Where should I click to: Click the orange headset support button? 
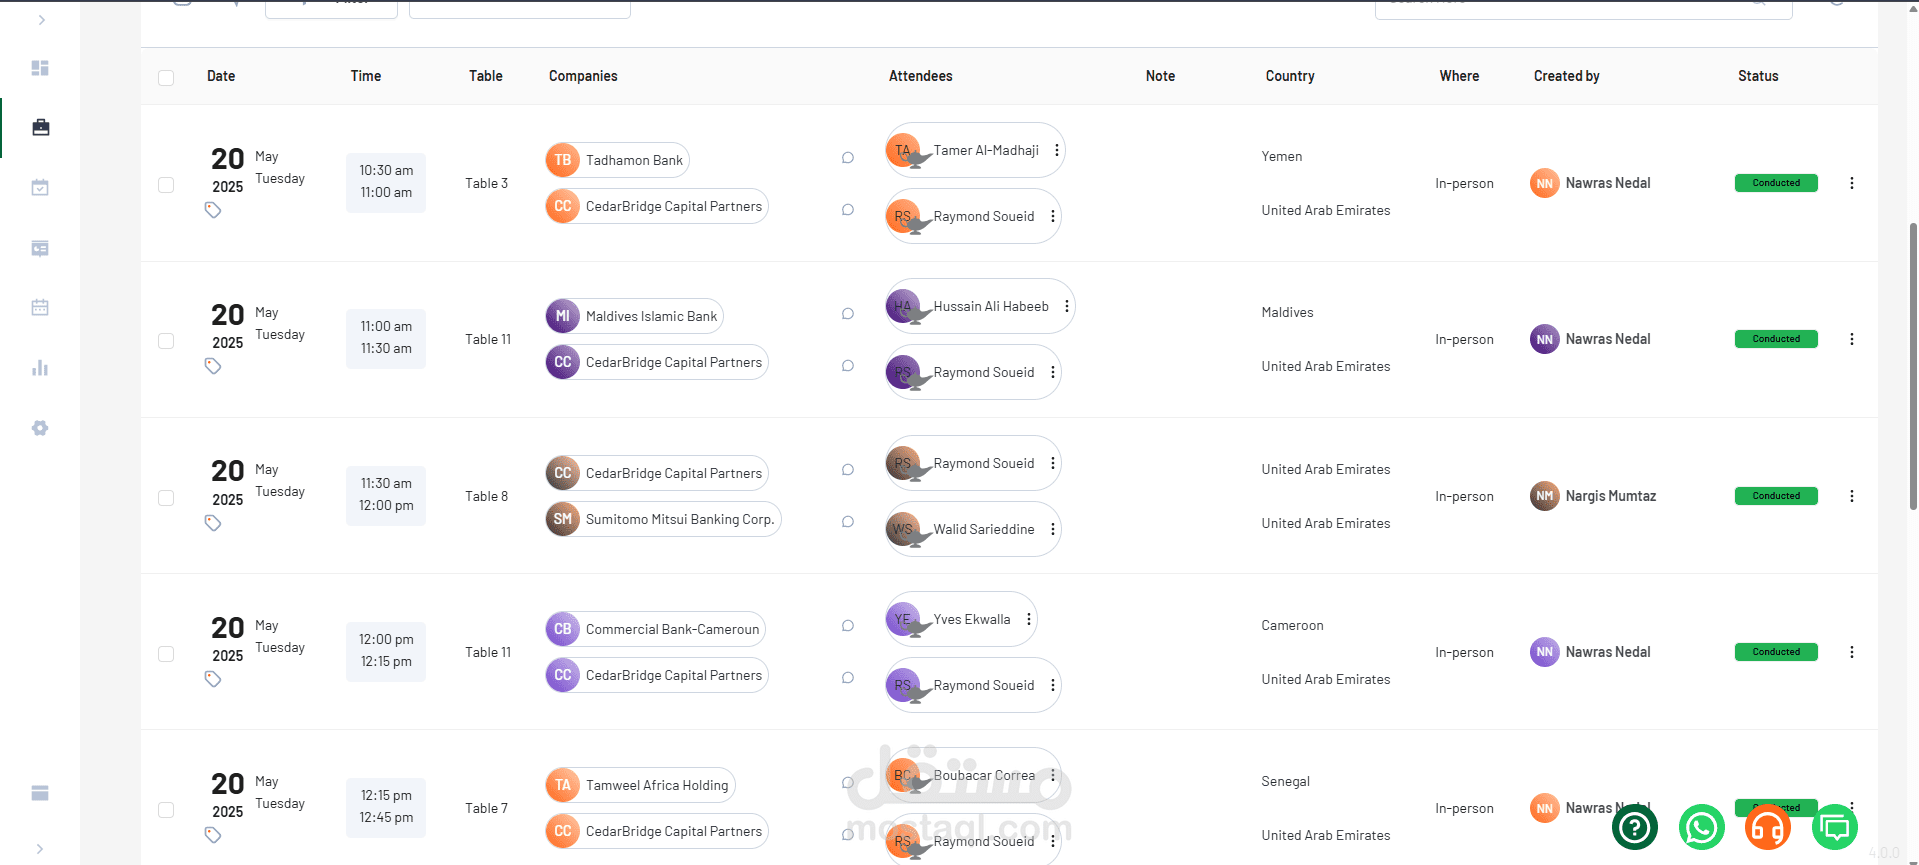[1767, 827]
